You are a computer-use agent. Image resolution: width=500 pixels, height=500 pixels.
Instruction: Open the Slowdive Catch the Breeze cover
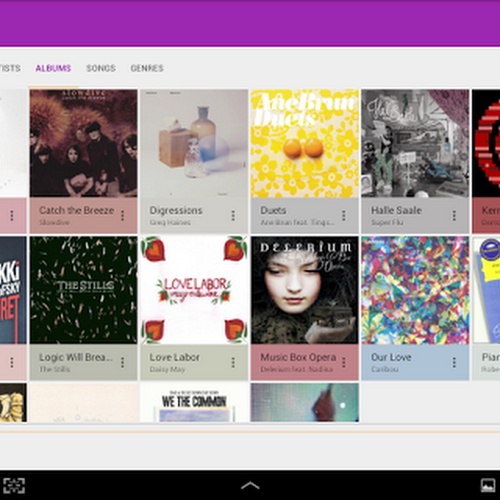coord(83,143)
